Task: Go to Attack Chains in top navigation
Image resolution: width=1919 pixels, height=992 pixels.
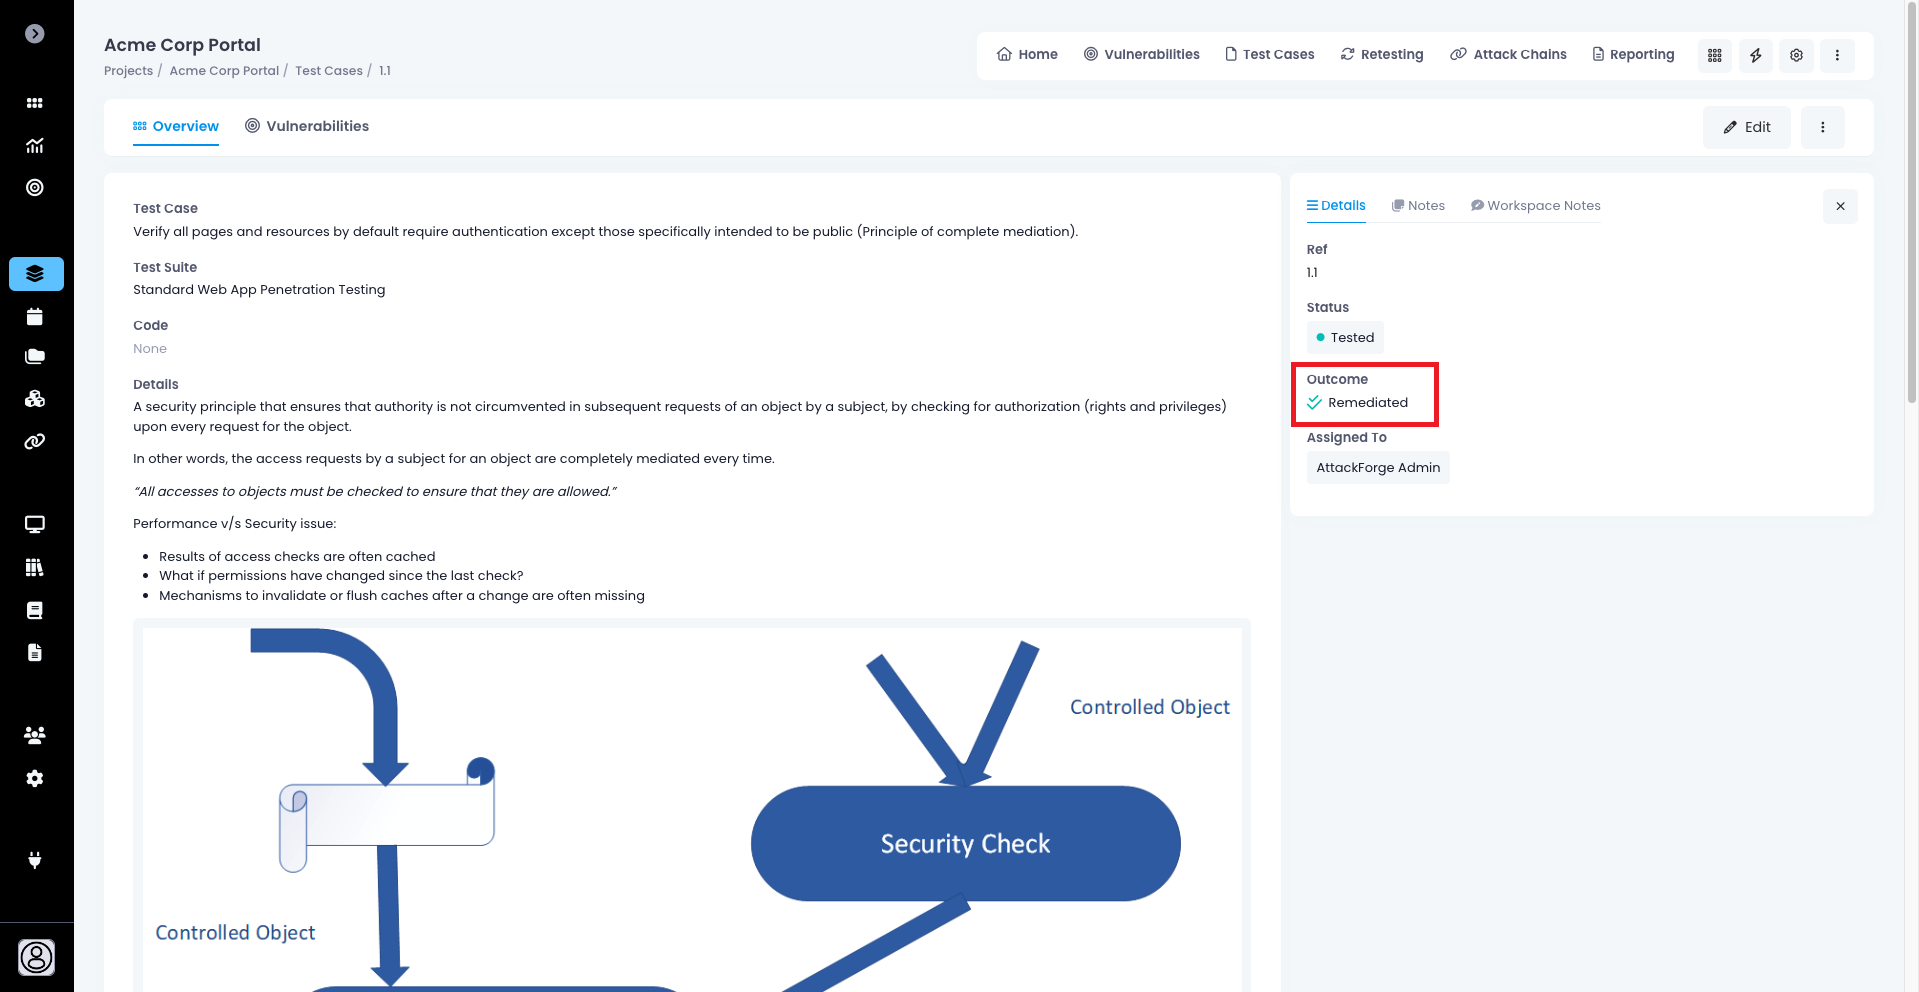Action: coord(1508,55)
